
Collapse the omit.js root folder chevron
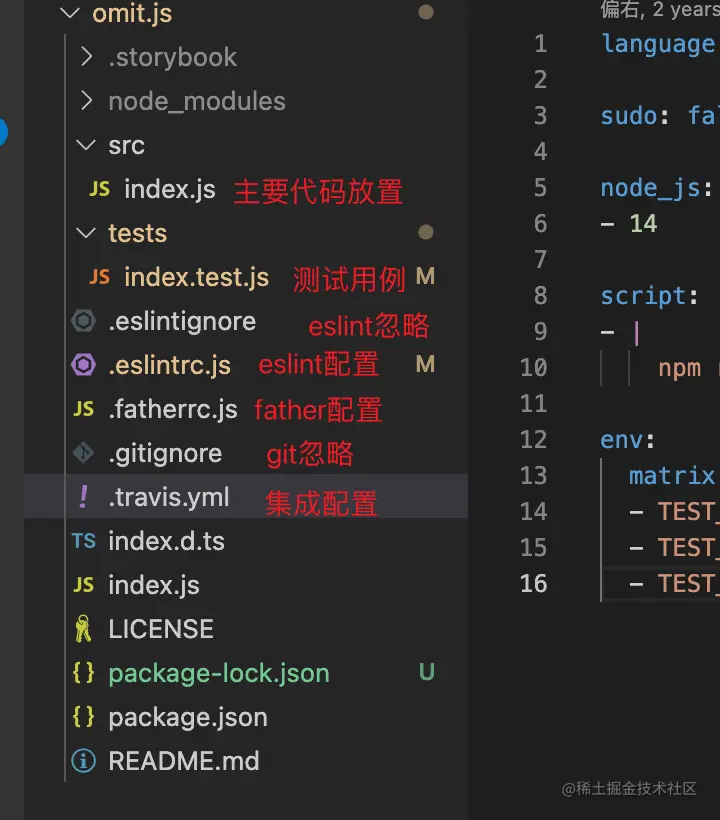tap(70, 14)
